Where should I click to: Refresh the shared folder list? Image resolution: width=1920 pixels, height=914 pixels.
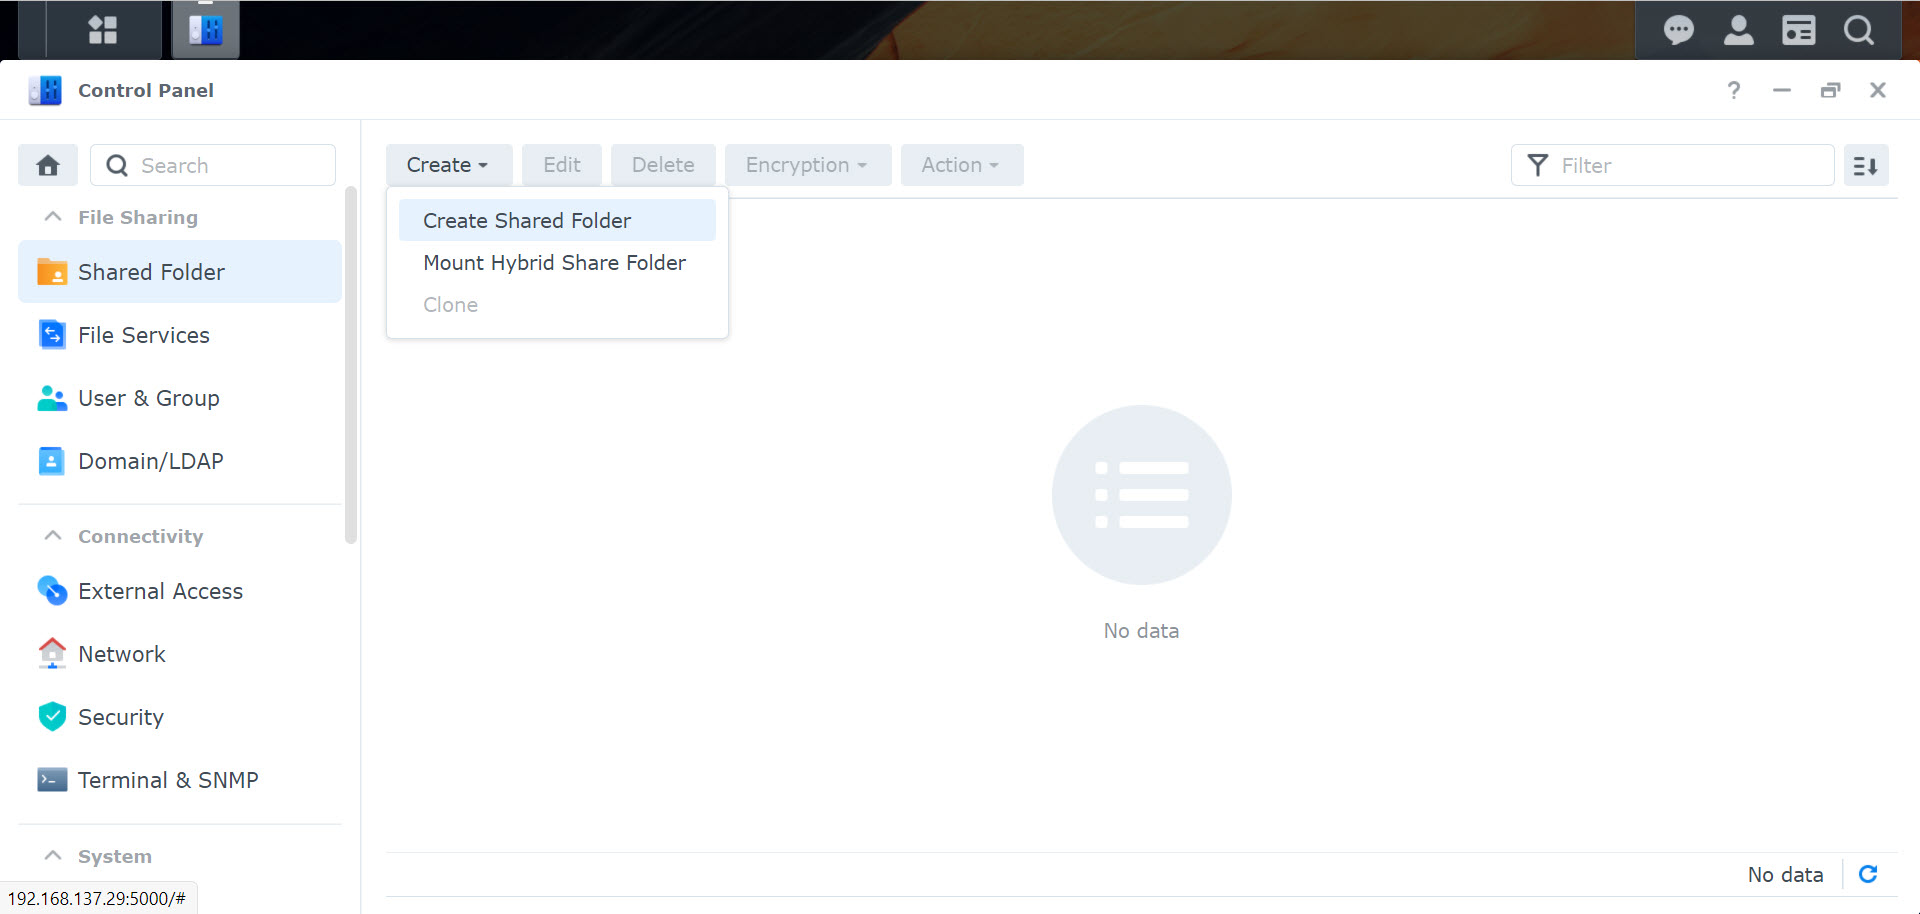click(1867, 874)
